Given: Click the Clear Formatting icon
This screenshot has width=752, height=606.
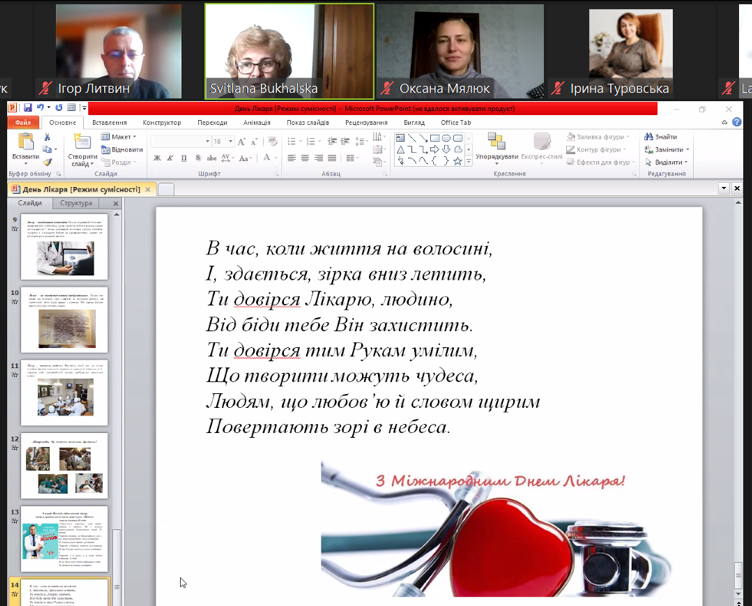Looking at the screenshot, I should click(273, 141).
